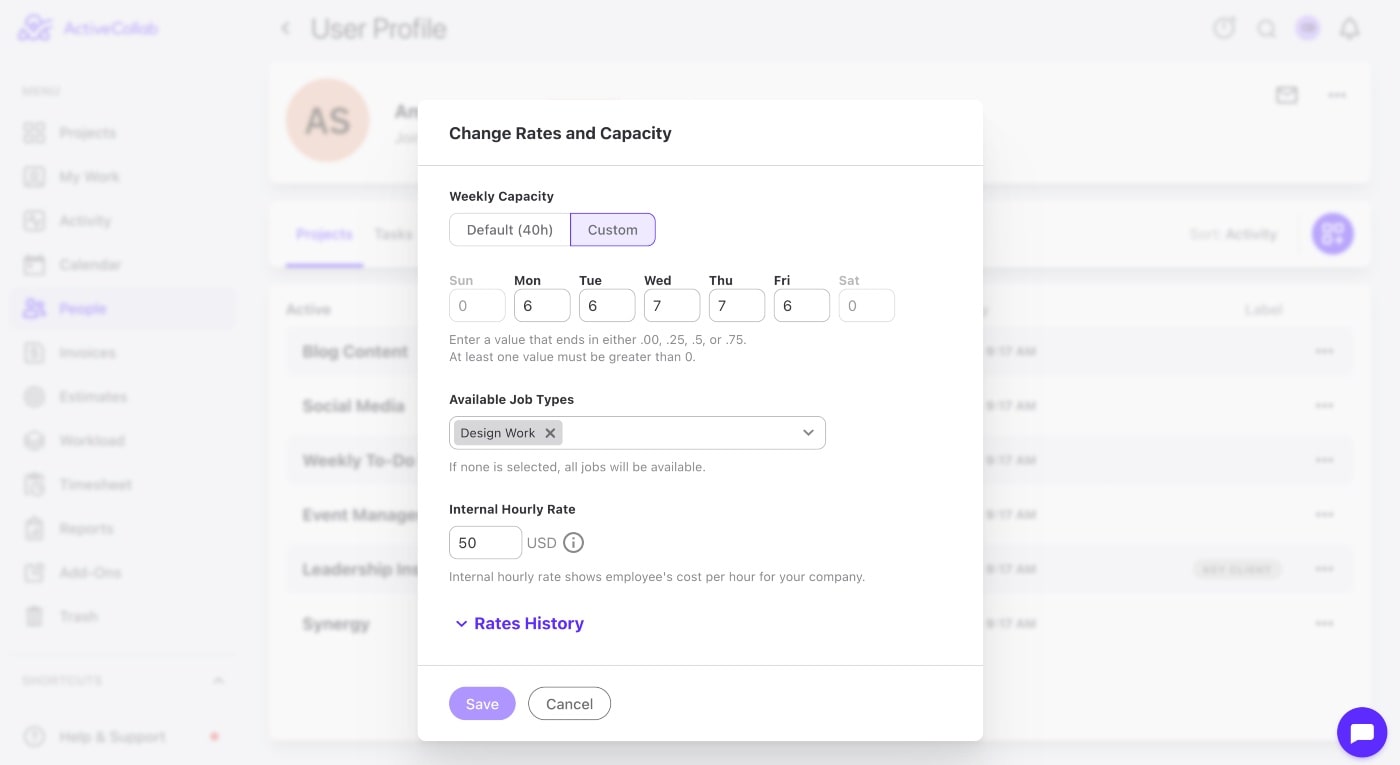The height and width of the screenshot is (765, 1400).
Task: Click the Wed hours input field
Action: 672,306
